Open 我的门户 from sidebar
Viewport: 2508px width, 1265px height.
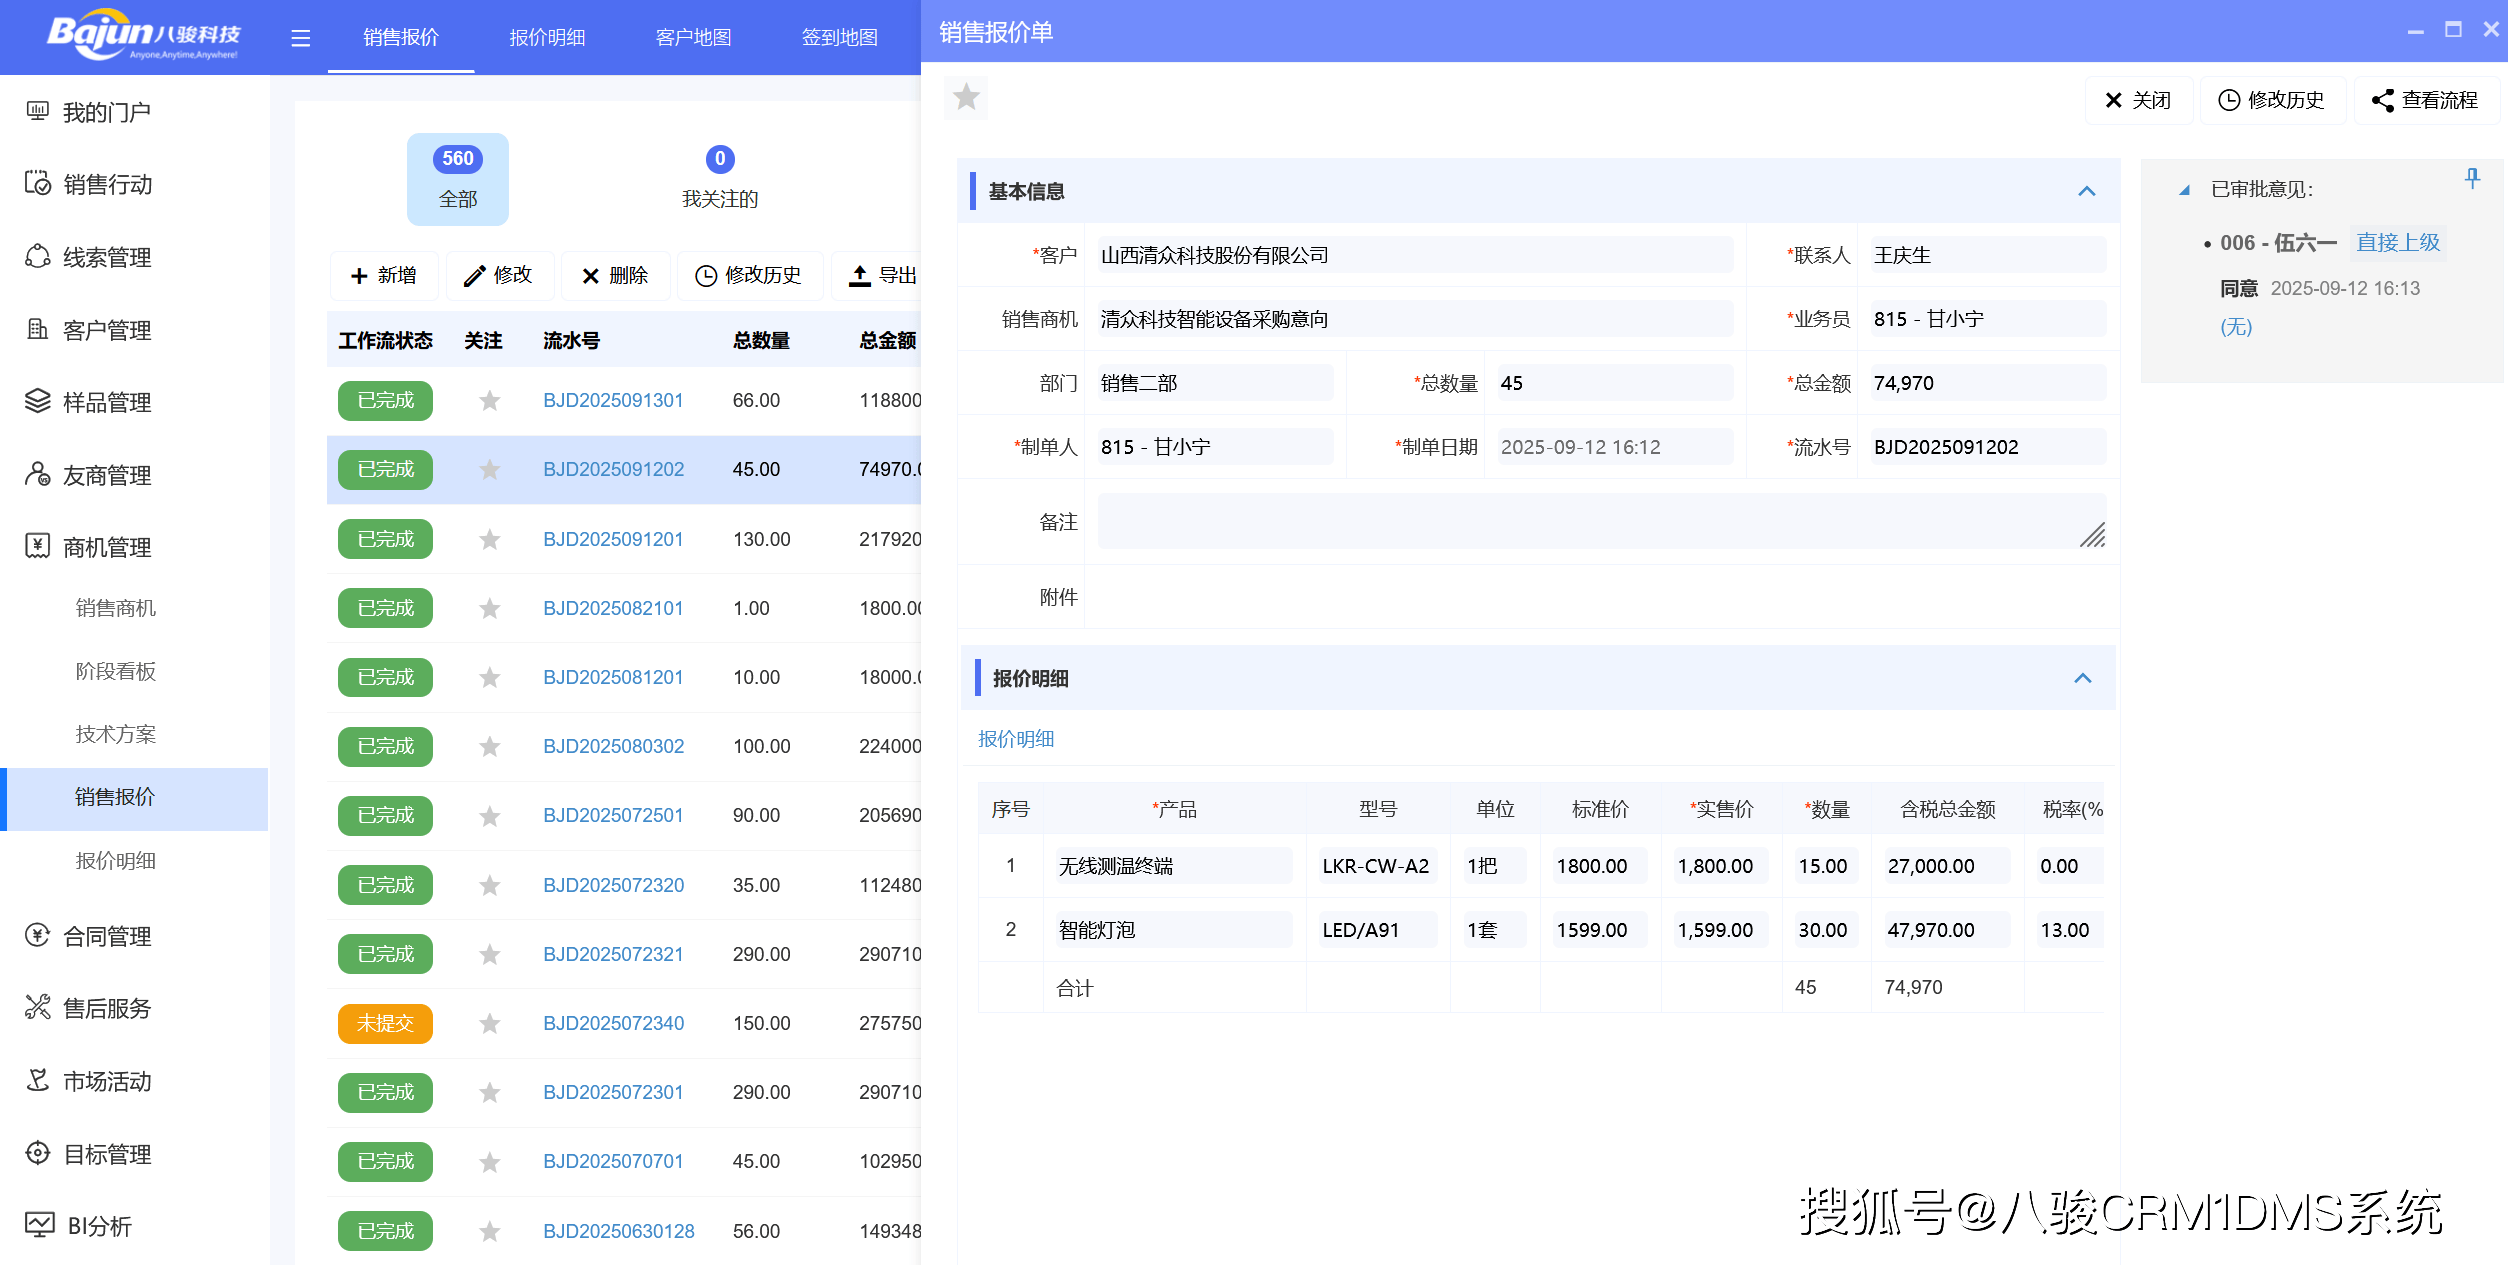pos(106,112)
